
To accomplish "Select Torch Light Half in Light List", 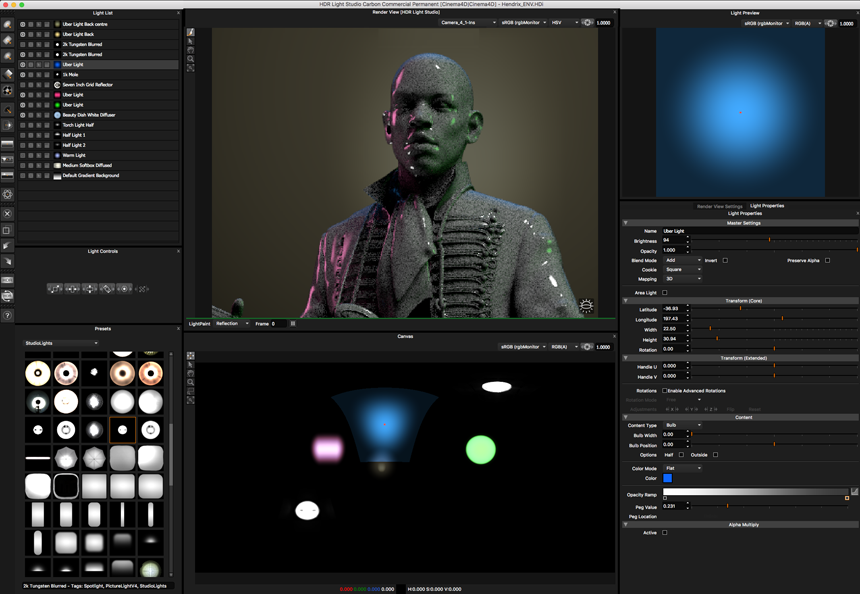I will coord(98,125).
